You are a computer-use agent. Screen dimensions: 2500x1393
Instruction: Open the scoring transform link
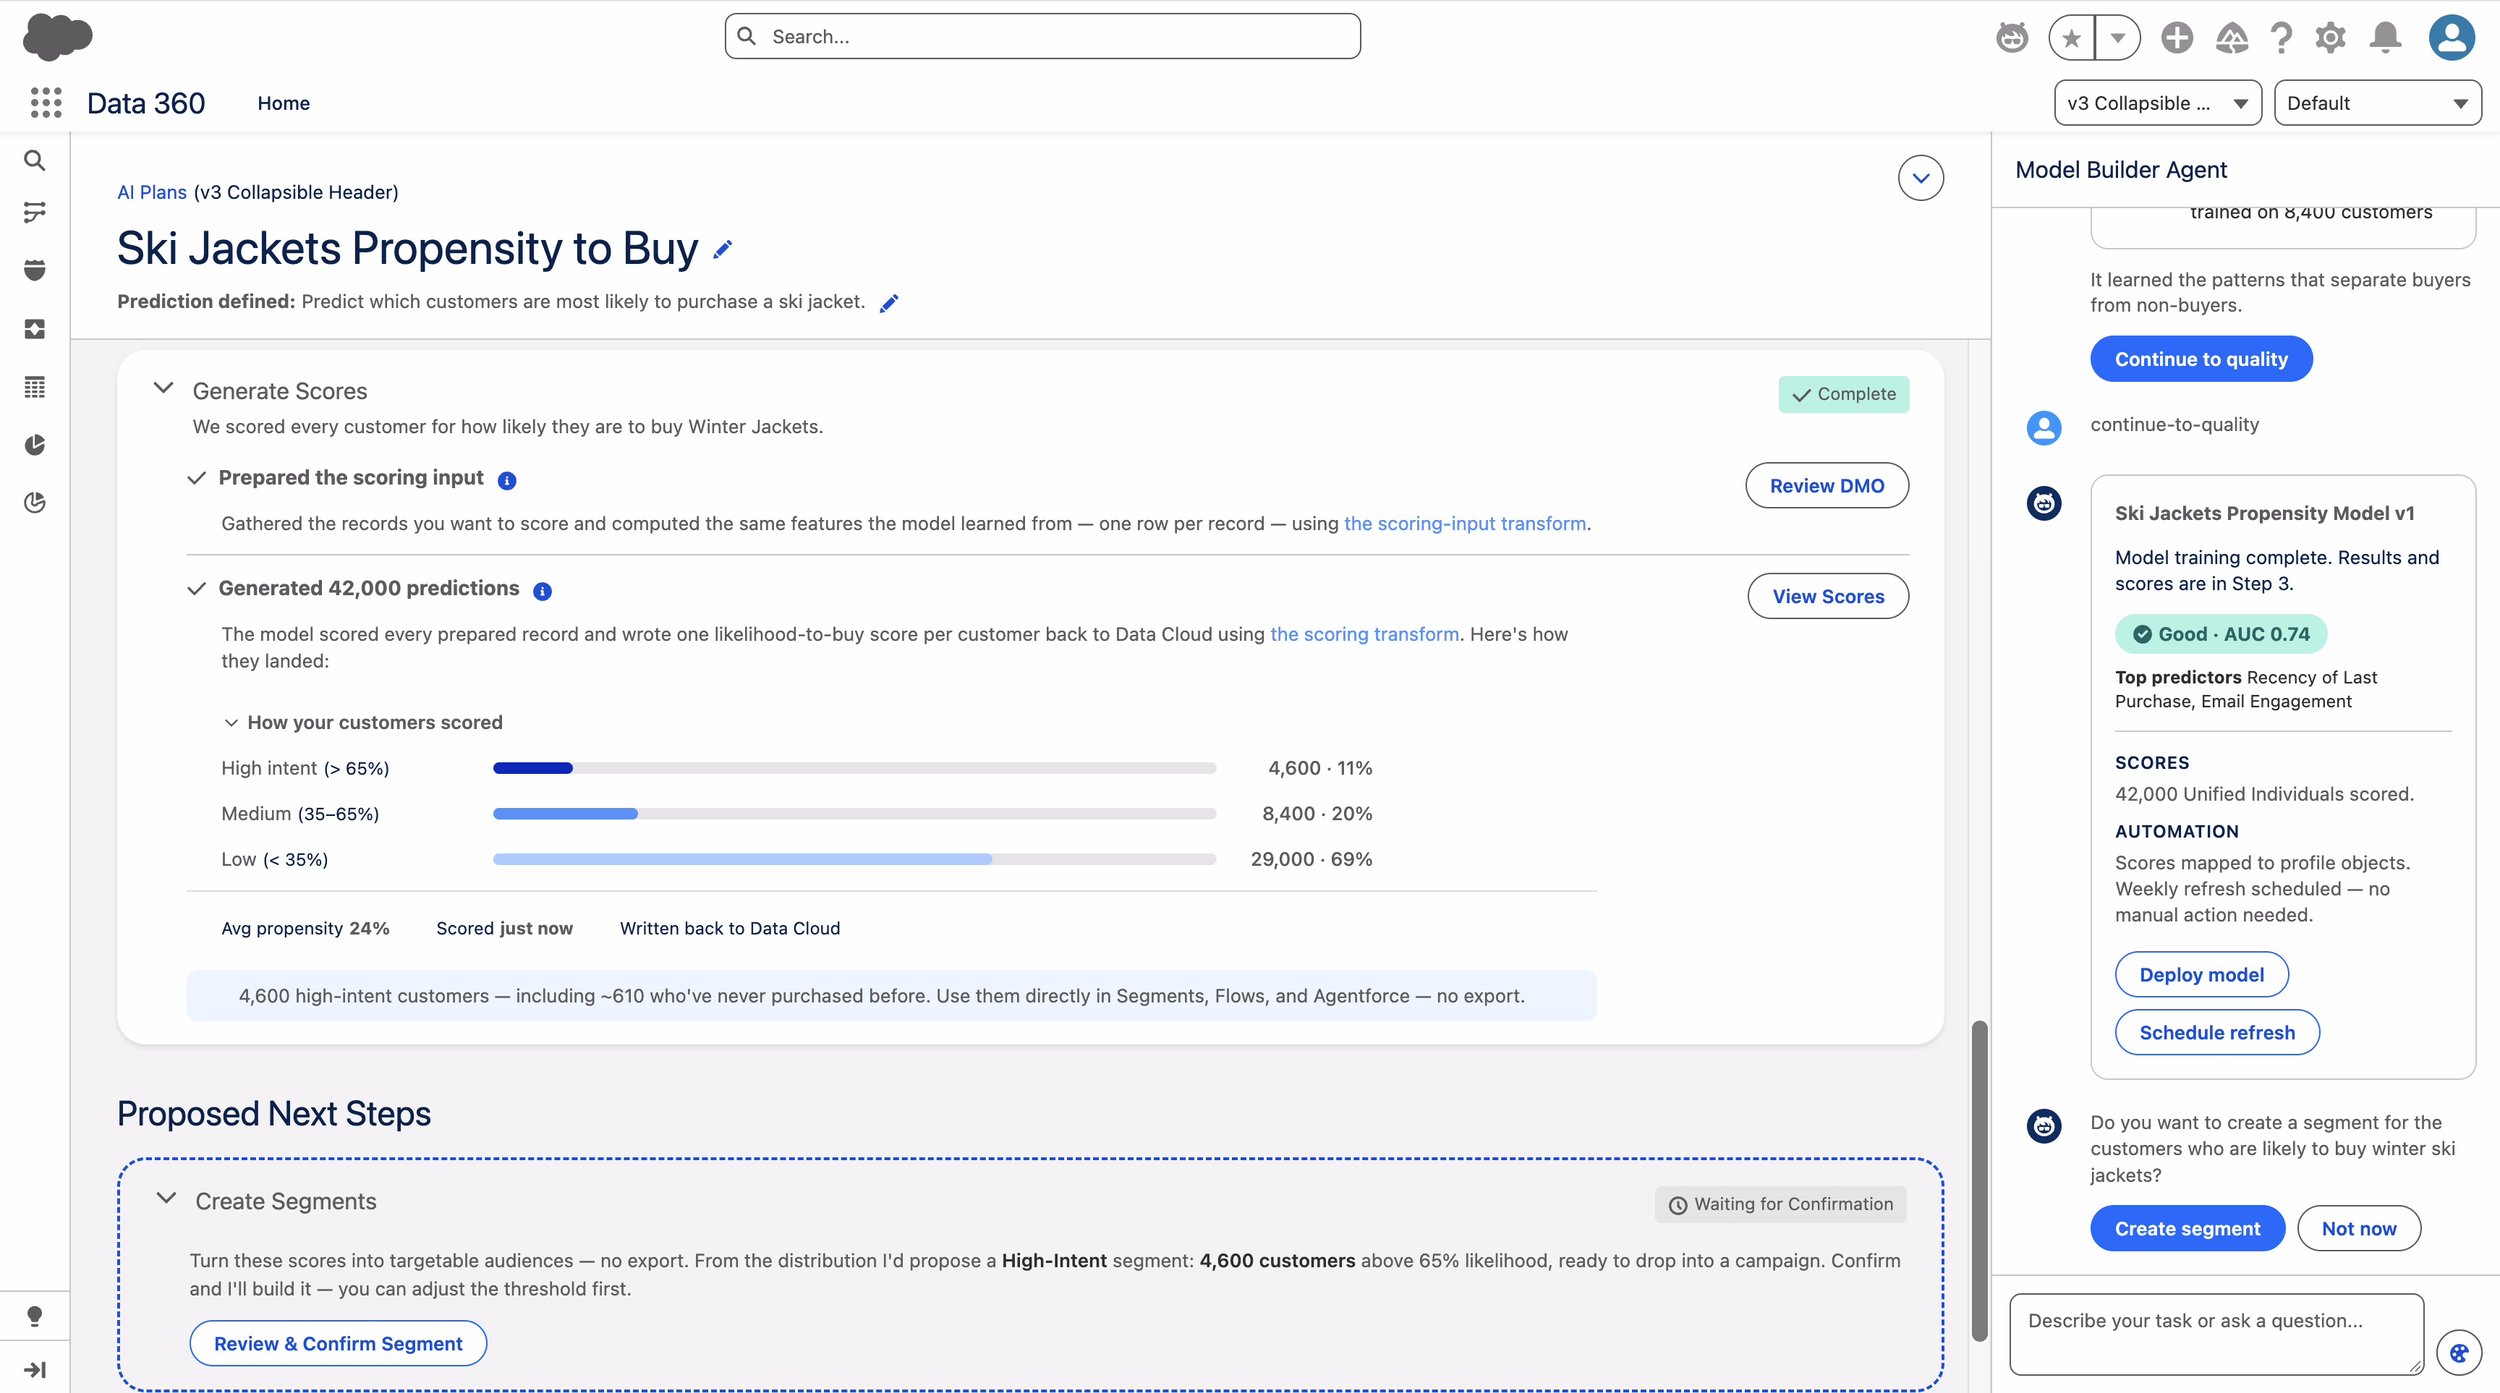click(1364, 634)
